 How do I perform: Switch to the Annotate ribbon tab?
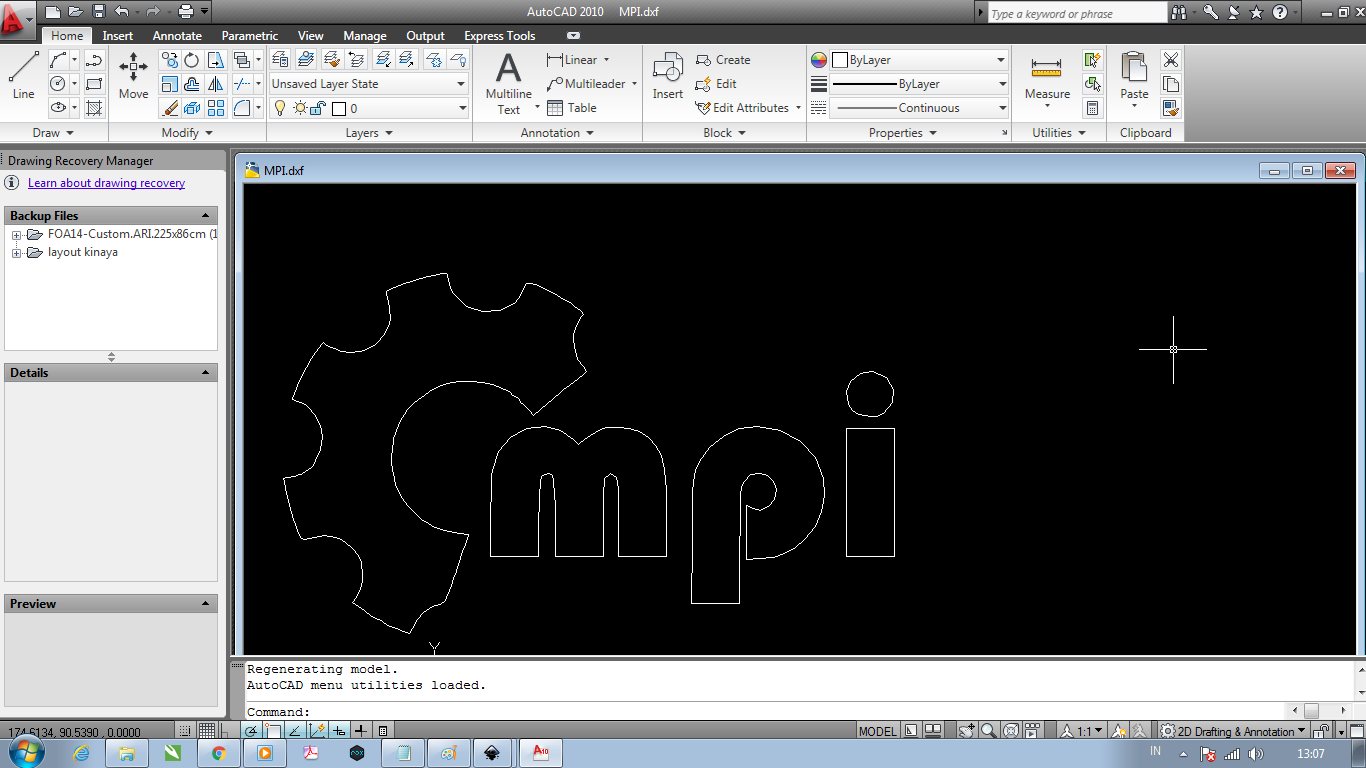(x=176, y=35)
